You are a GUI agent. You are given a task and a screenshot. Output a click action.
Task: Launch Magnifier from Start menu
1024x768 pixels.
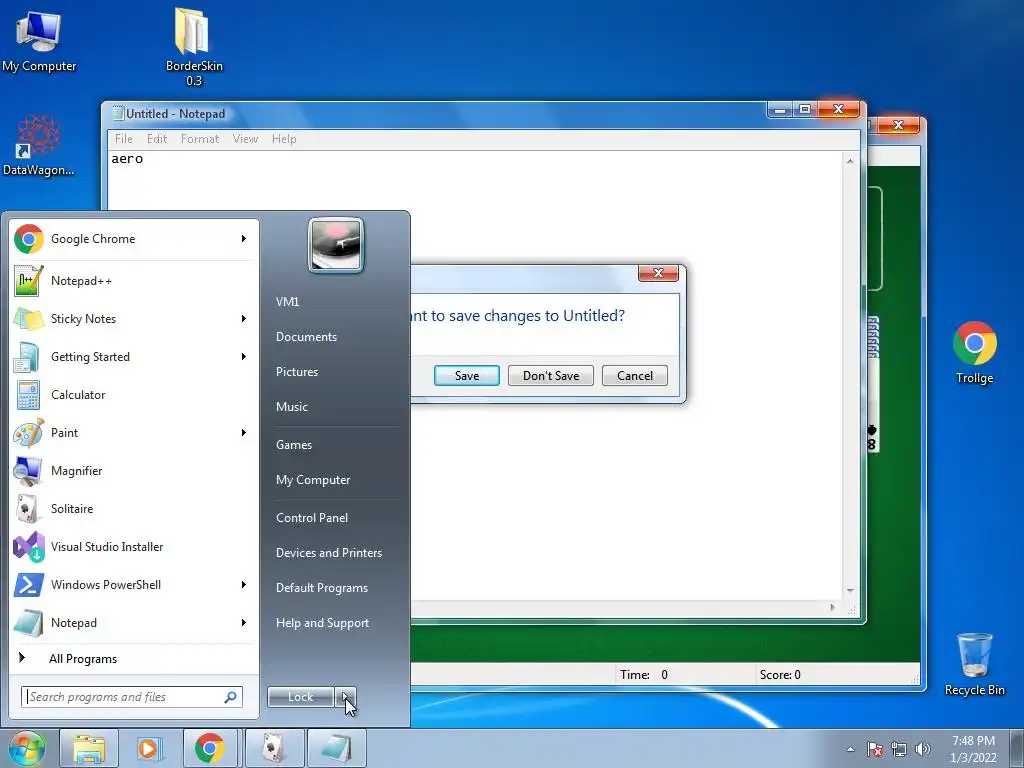point(133,471)
